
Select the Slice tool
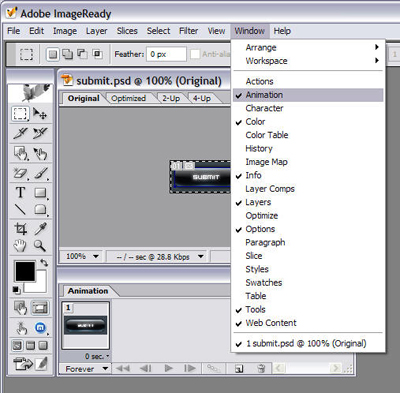click(x=20, y=133)
